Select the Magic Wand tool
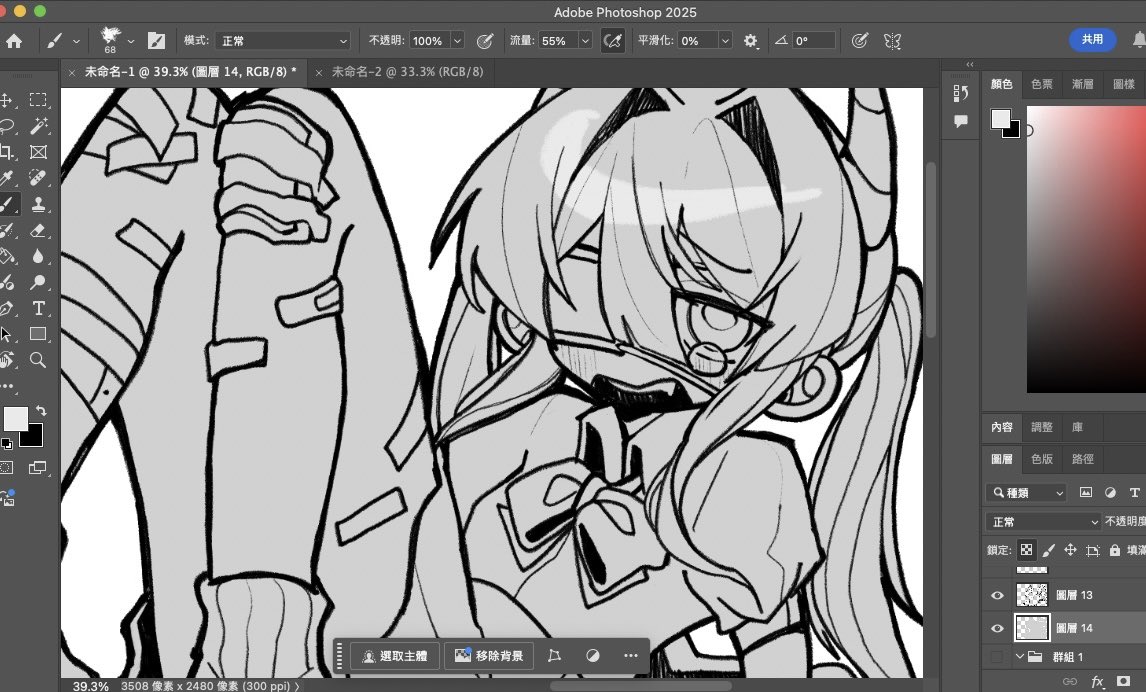The image size is (1146, 692). pos(38,126)
